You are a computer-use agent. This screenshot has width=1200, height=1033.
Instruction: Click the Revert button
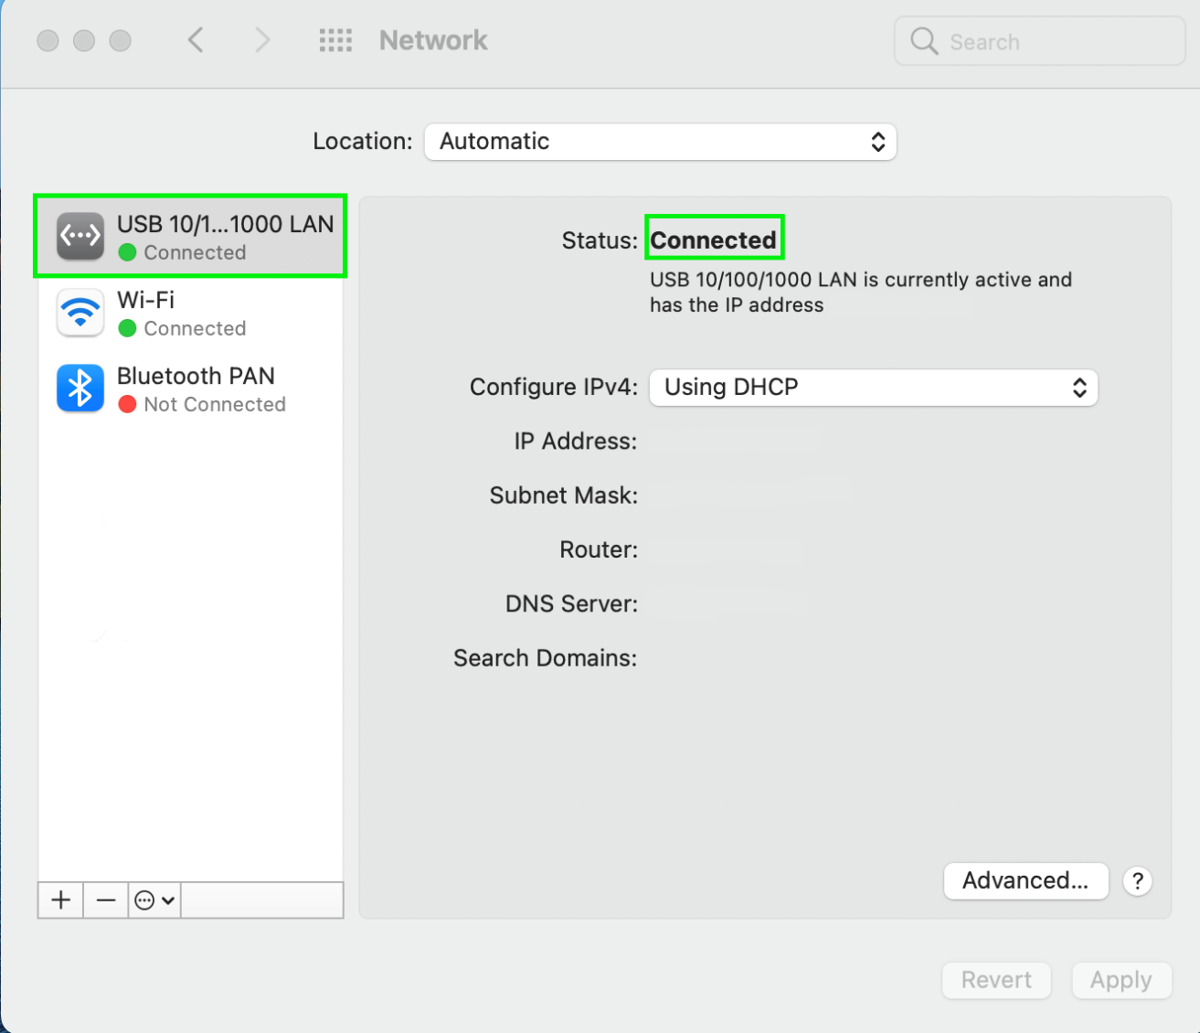tap(996, 980)
